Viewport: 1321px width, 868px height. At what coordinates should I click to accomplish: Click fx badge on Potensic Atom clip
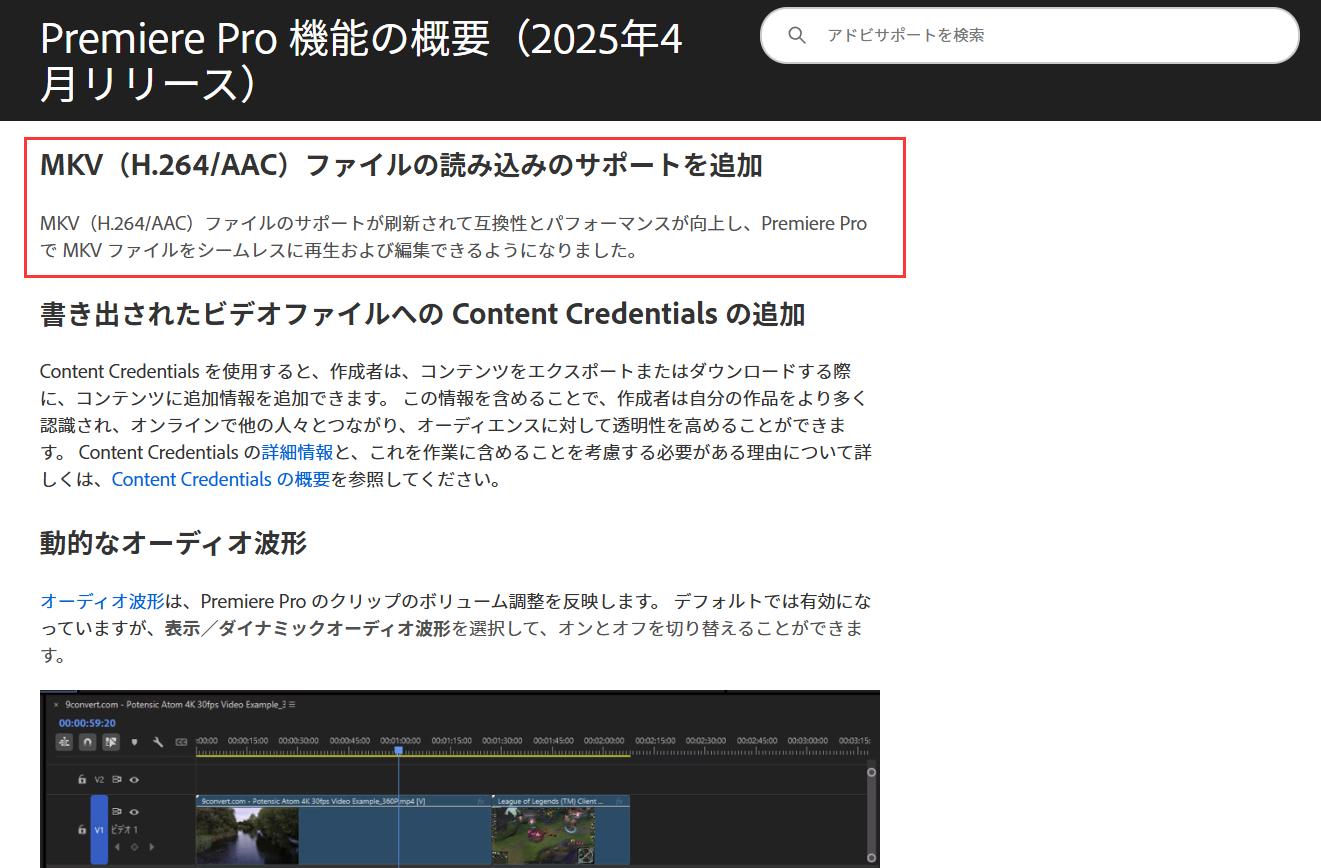click(x=481, y=801)
